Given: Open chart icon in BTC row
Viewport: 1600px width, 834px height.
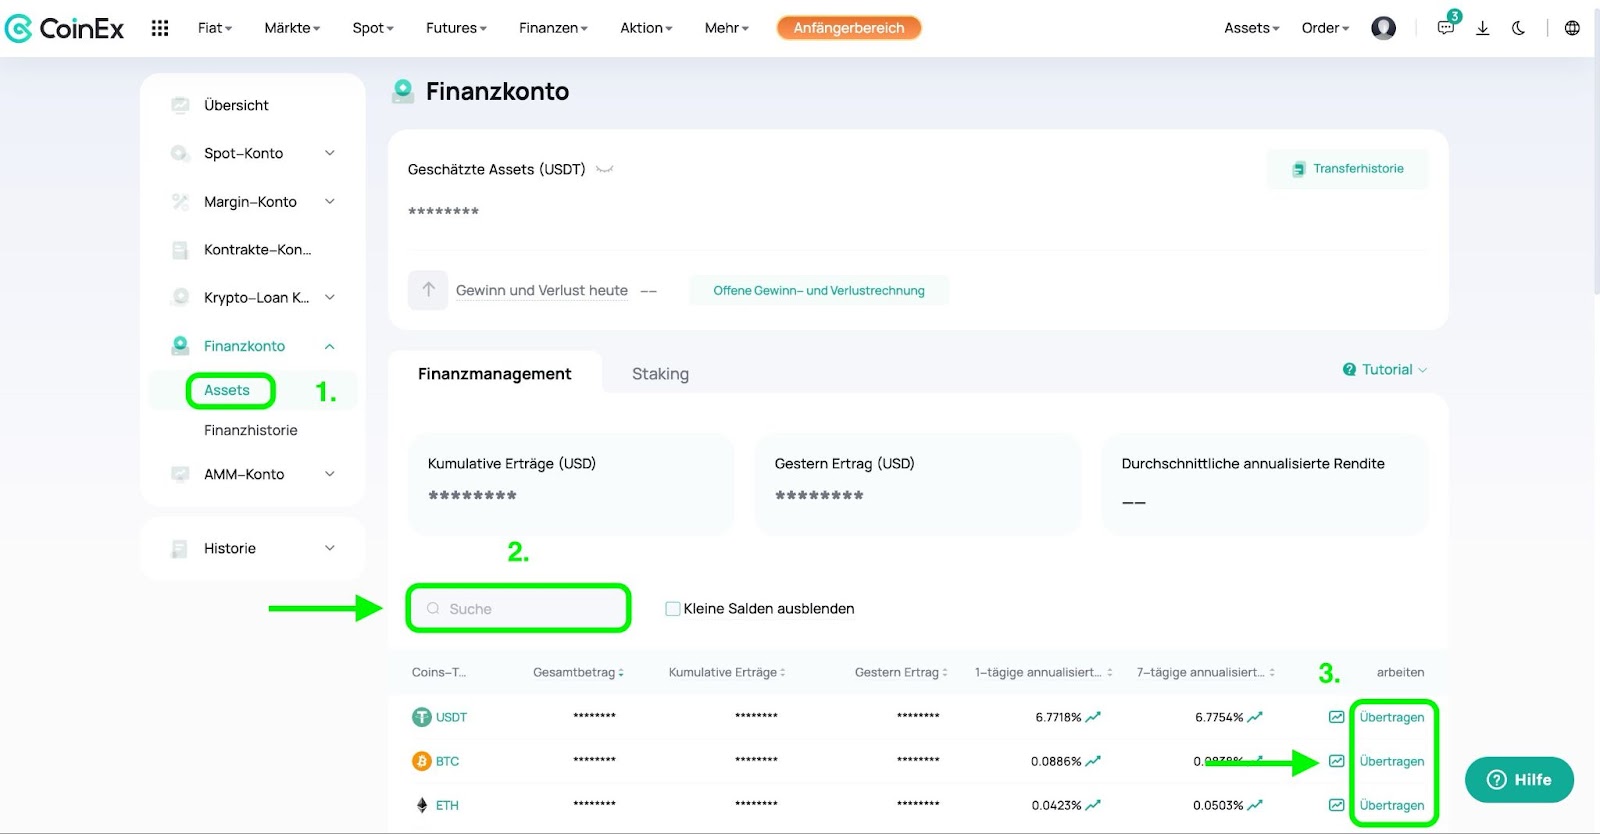Looking at the screenshot, I should 1336,761.
